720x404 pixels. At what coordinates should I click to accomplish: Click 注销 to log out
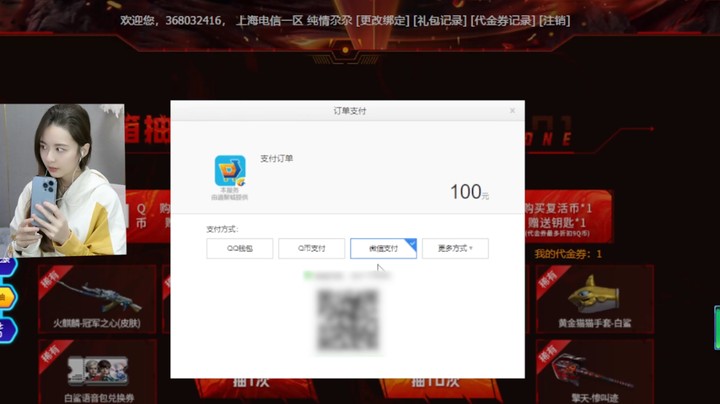point(555,21)
